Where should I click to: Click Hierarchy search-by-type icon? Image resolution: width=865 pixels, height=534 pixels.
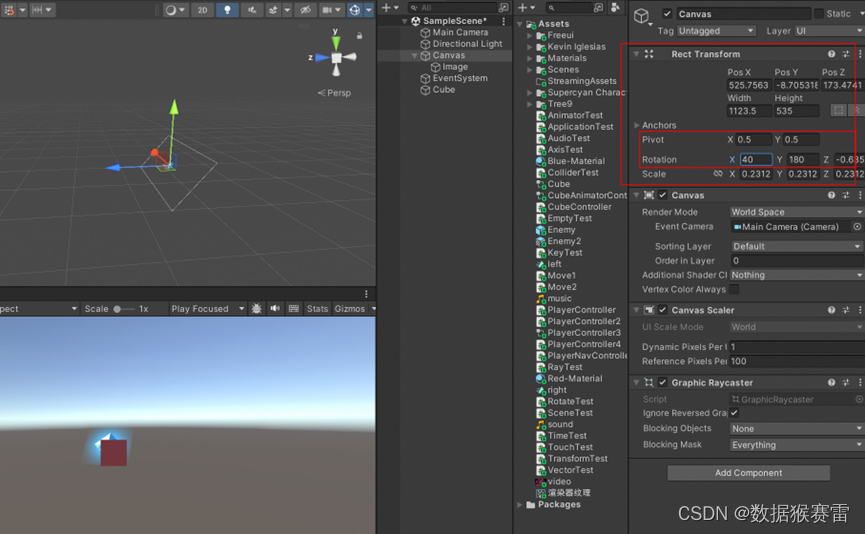click(x=503, y=7)
